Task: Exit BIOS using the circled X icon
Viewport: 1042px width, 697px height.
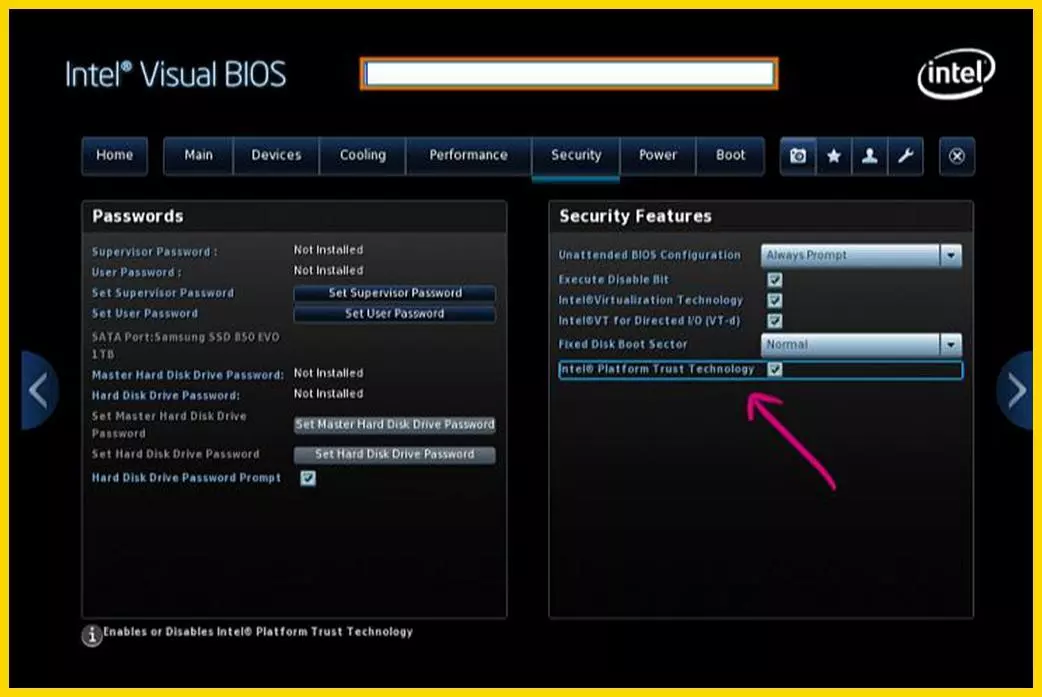Action: [x=957, y=156]
